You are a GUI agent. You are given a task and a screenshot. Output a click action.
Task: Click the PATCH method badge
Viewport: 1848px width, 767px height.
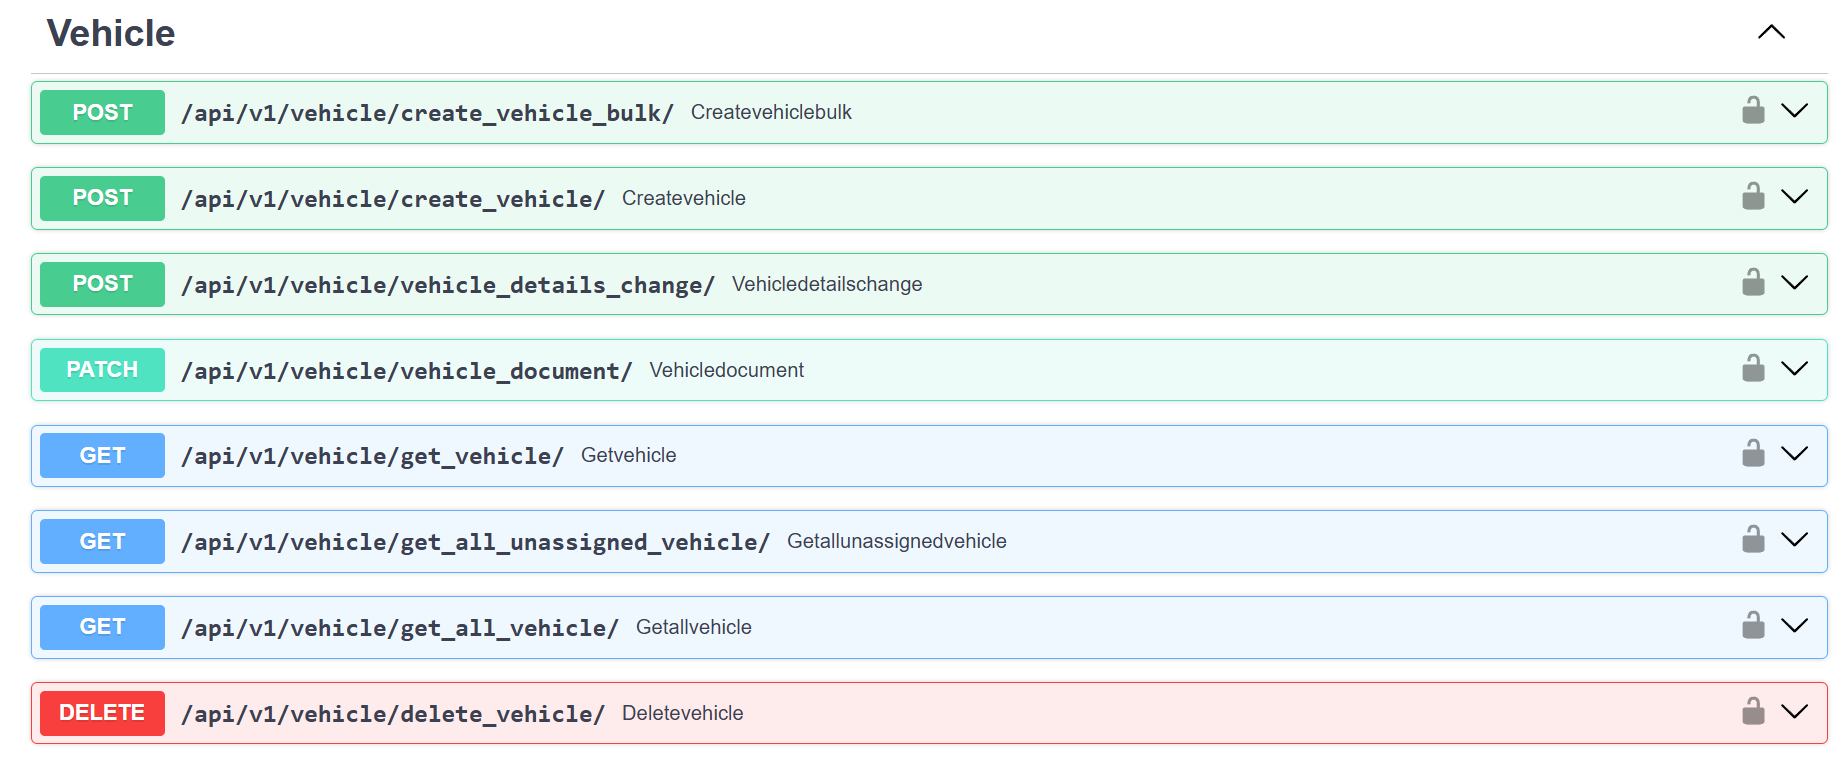[x=102, y=370]
